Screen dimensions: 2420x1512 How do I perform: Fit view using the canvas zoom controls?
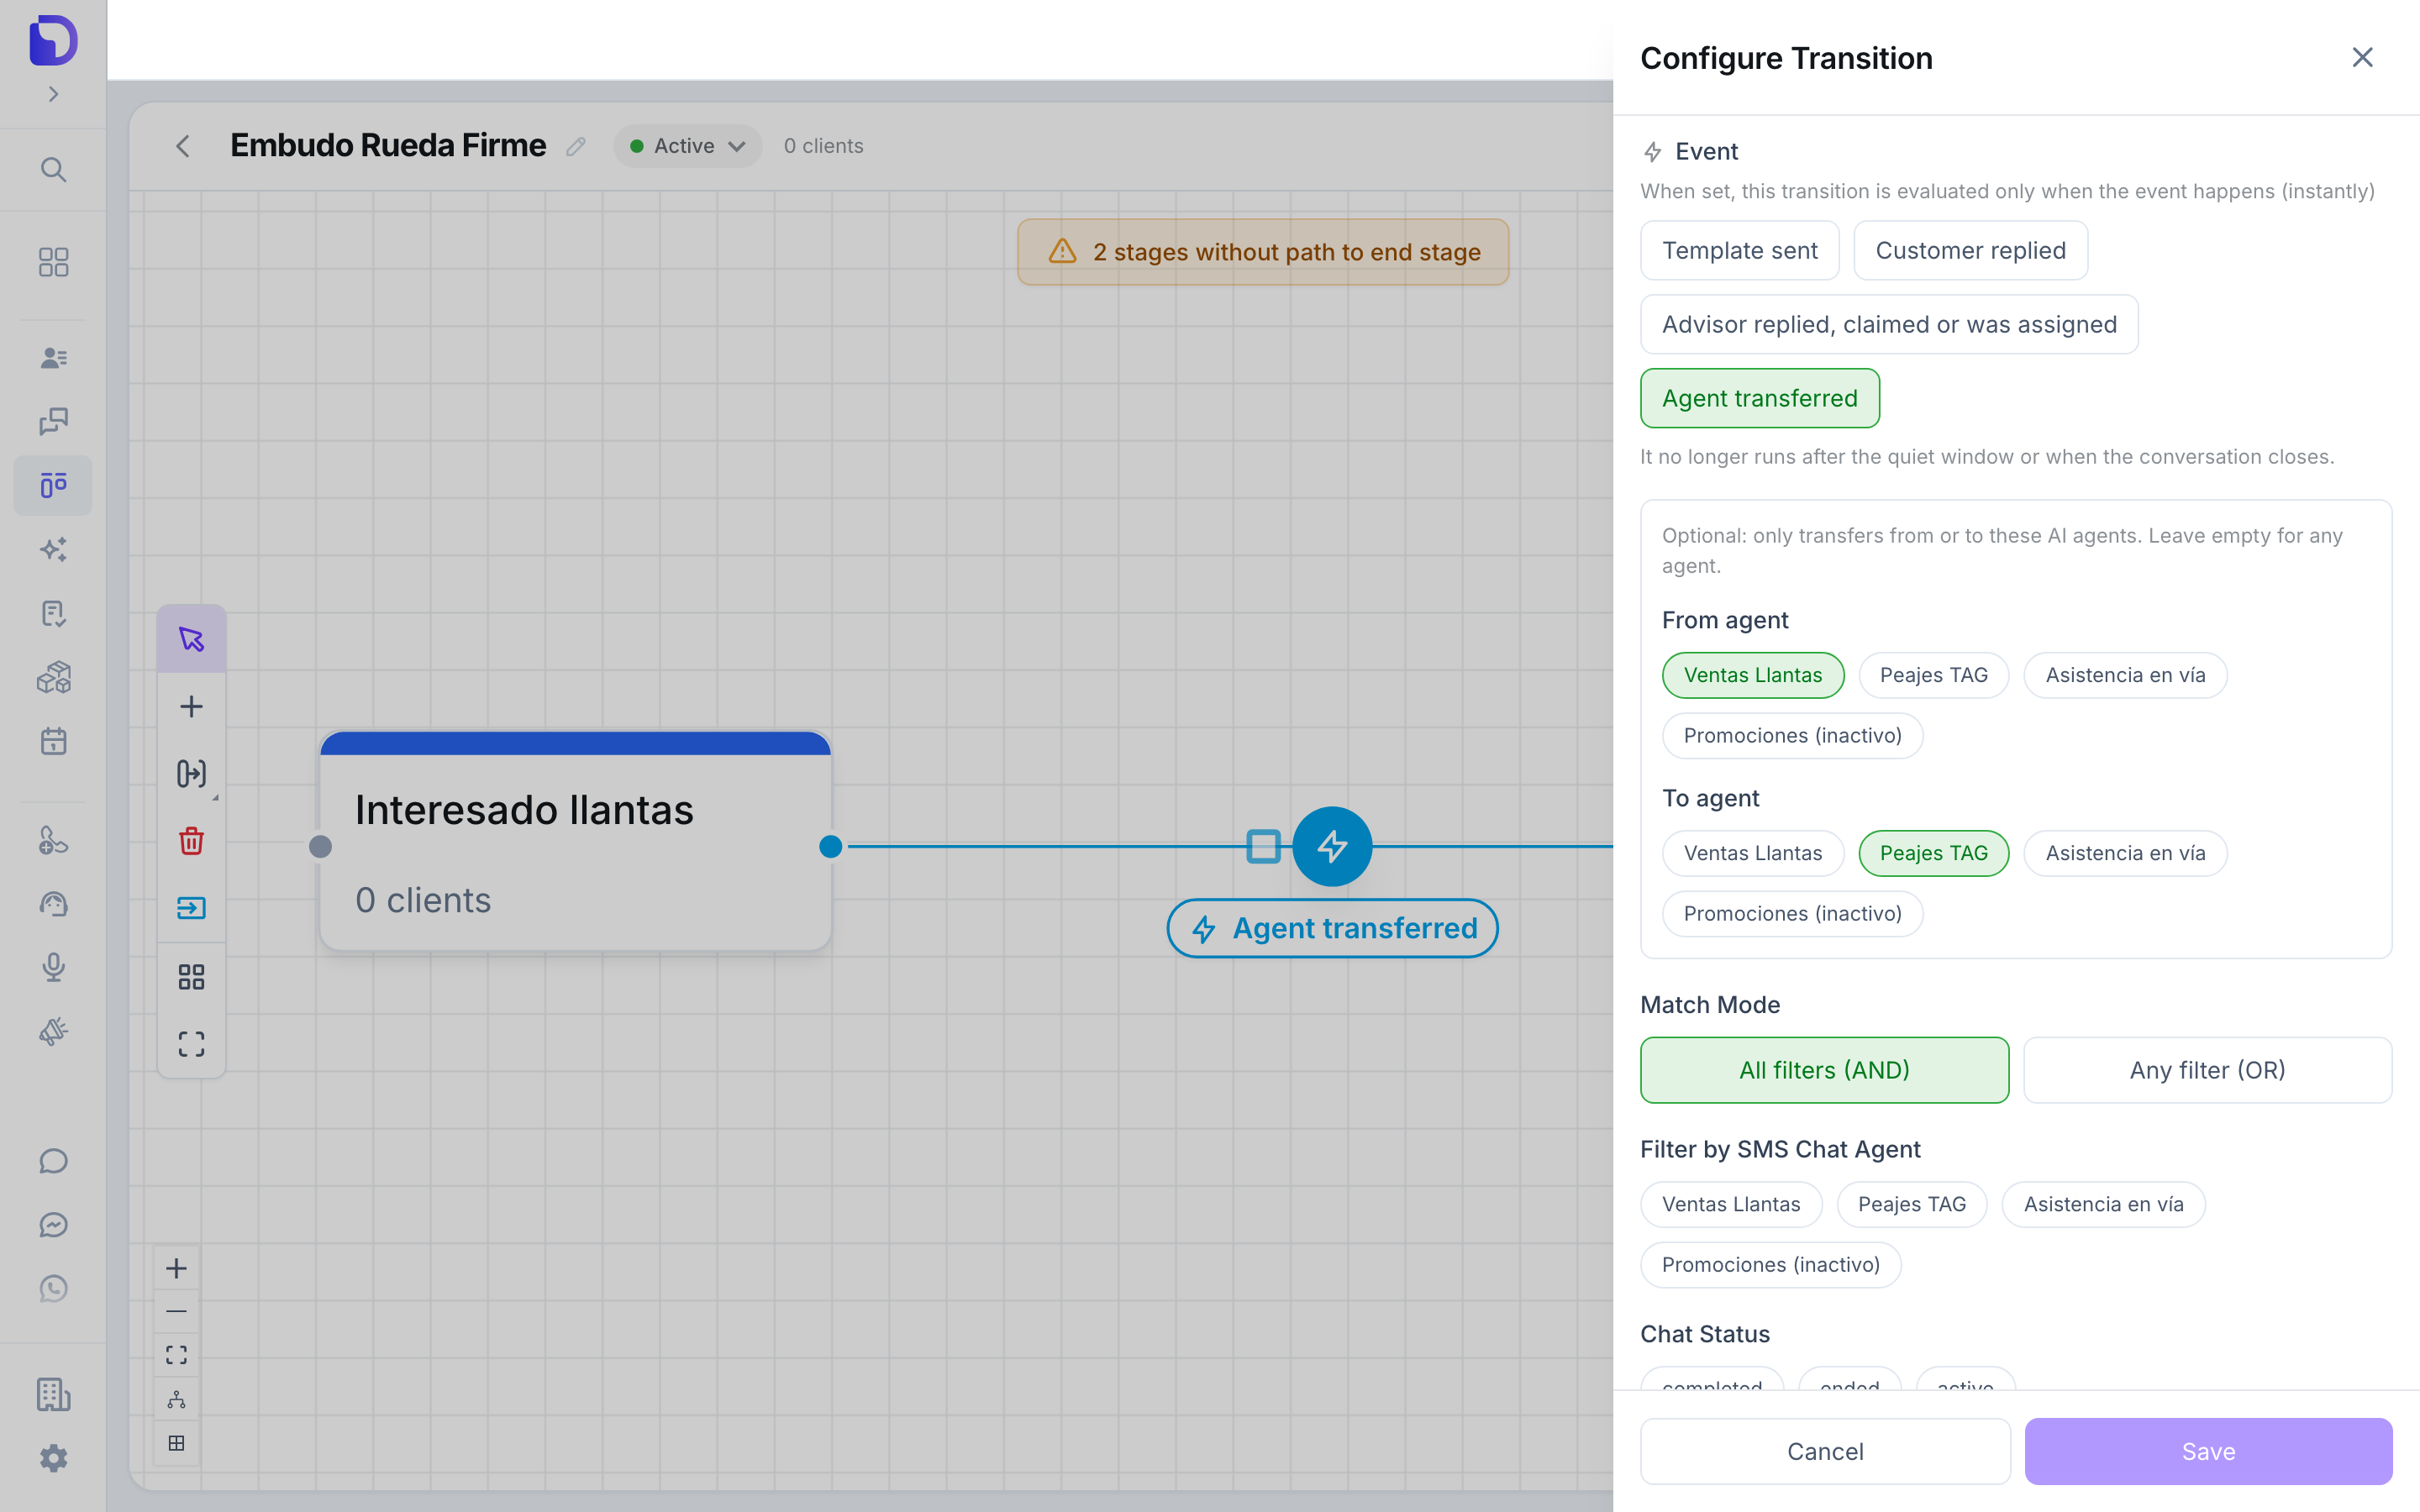pos(176,1355)
